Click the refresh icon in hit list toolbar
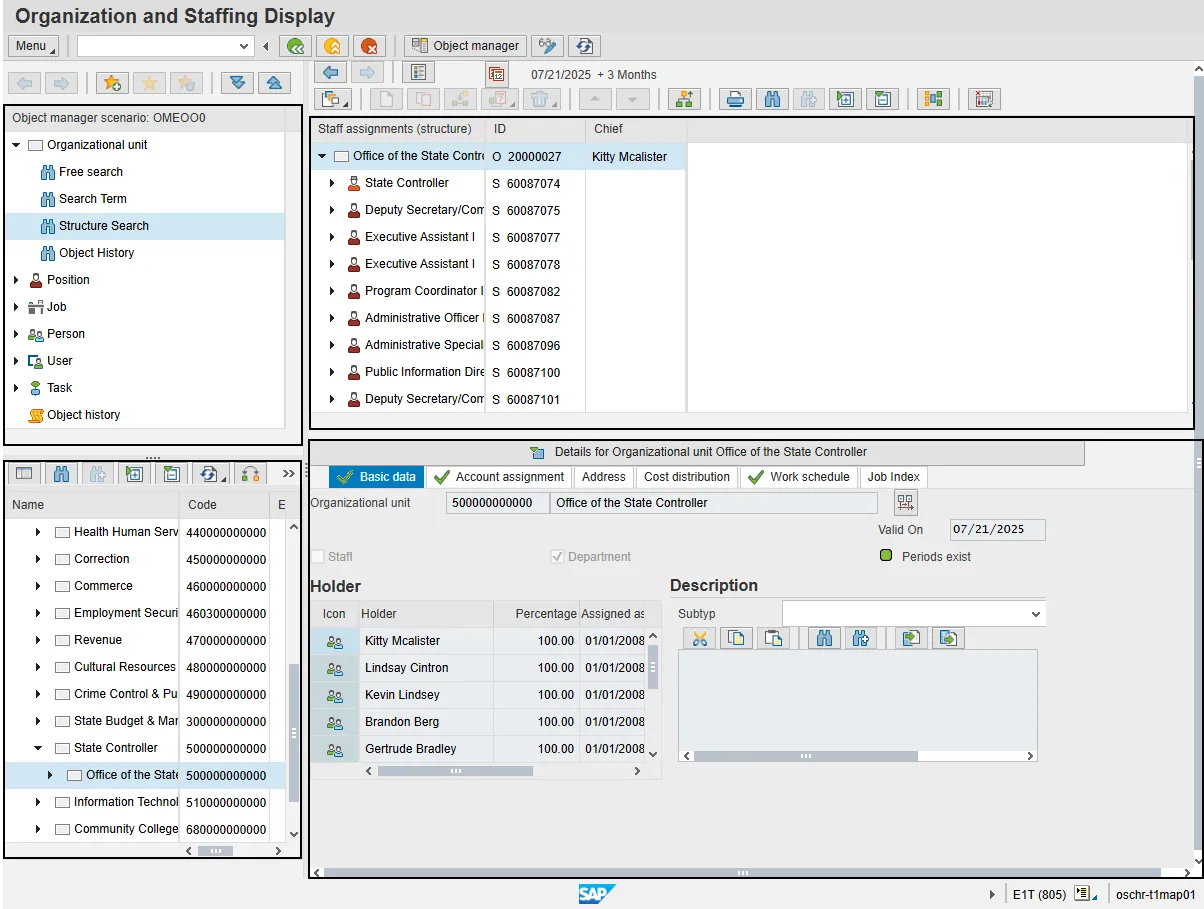The width and height of the screenshot is (1204, 909). pos(208,474)
